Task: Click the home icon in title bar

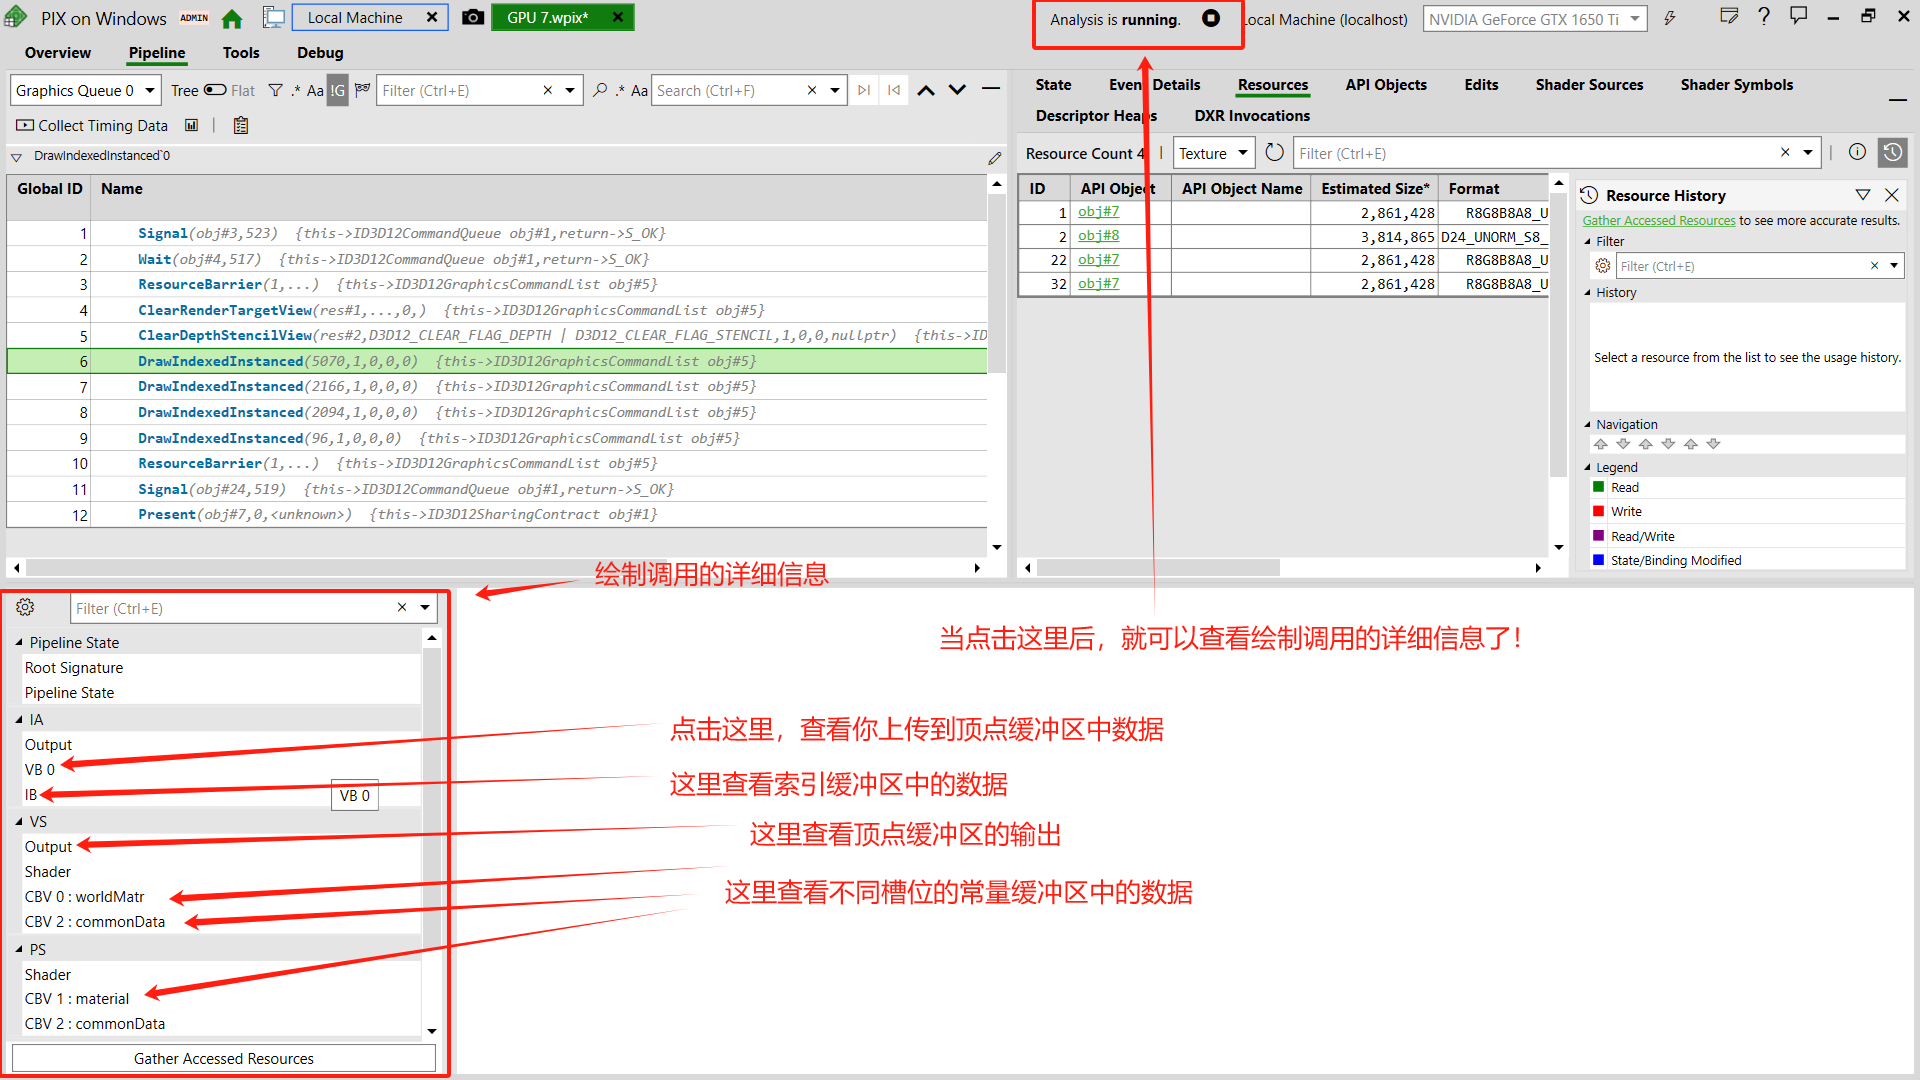Action: click(232, 18)
